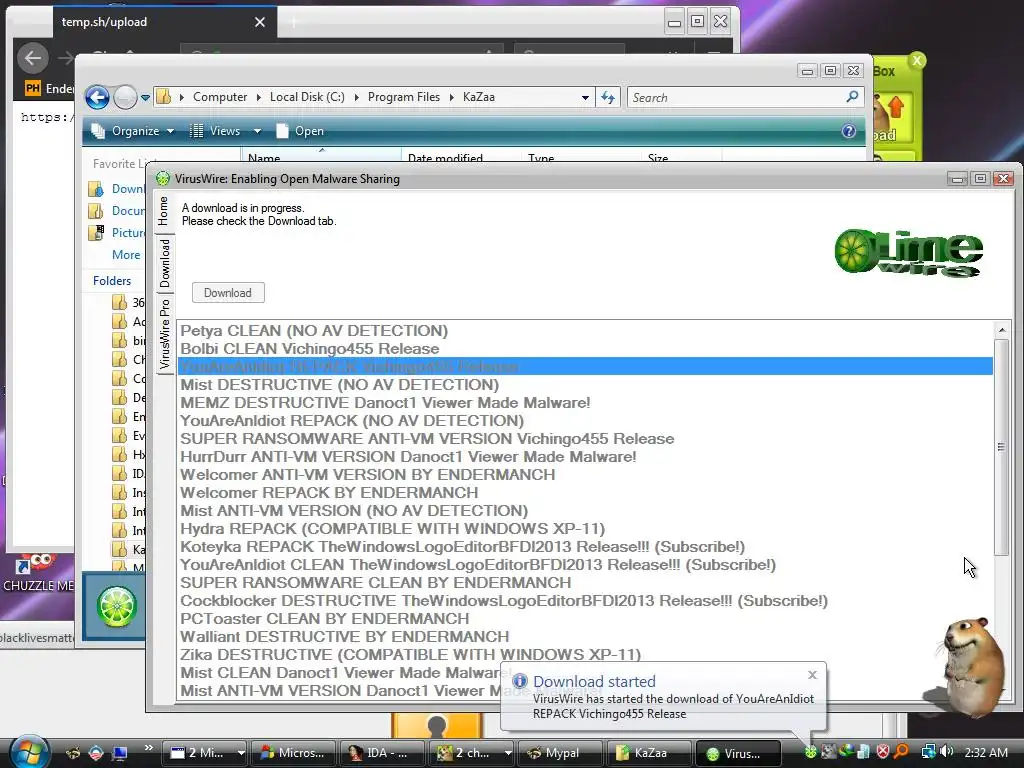
Task: Click the network connection tray icon
Action: [x=928, y=752]
